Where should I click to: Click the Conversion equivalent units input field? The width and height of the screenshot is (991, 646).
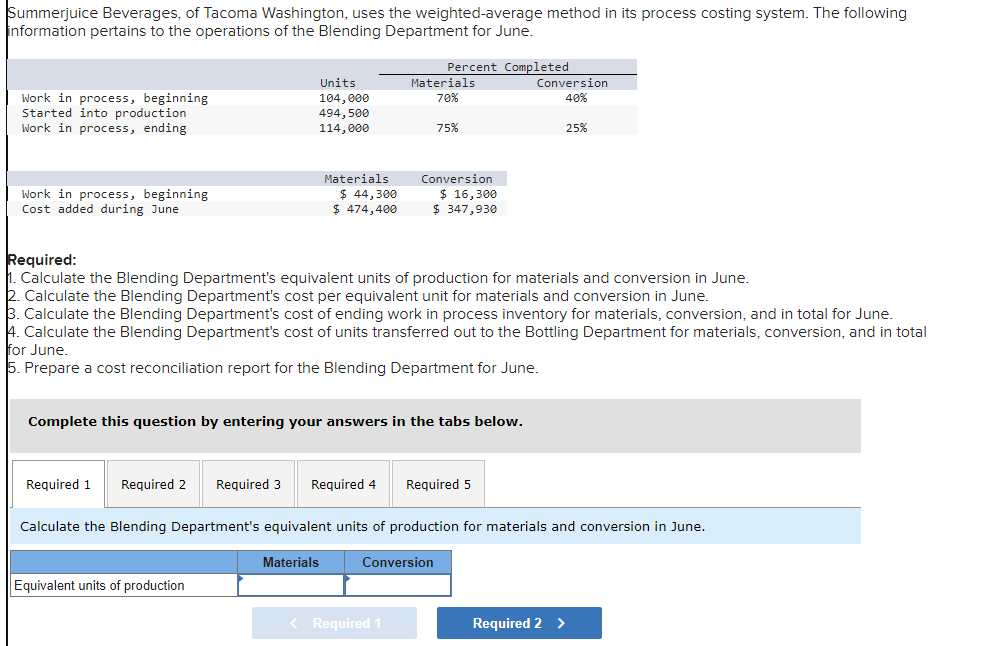[x=398, y=585]
